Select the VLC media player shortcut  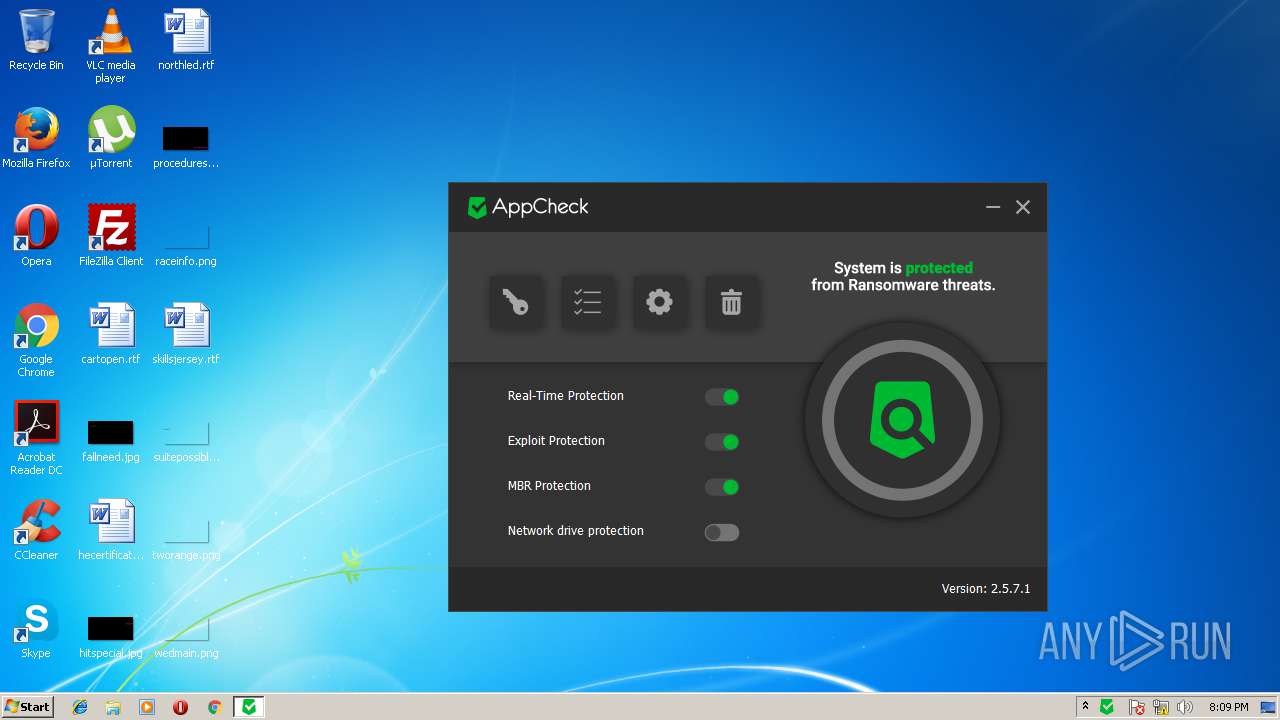pos(110,46)
